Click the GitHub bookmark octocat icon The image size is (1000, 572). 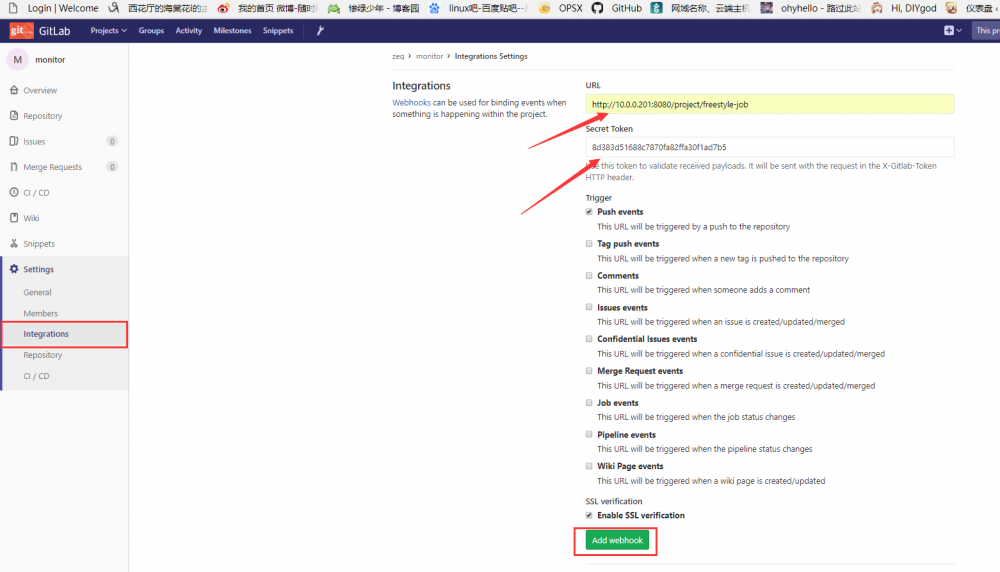tap(597, 8)
